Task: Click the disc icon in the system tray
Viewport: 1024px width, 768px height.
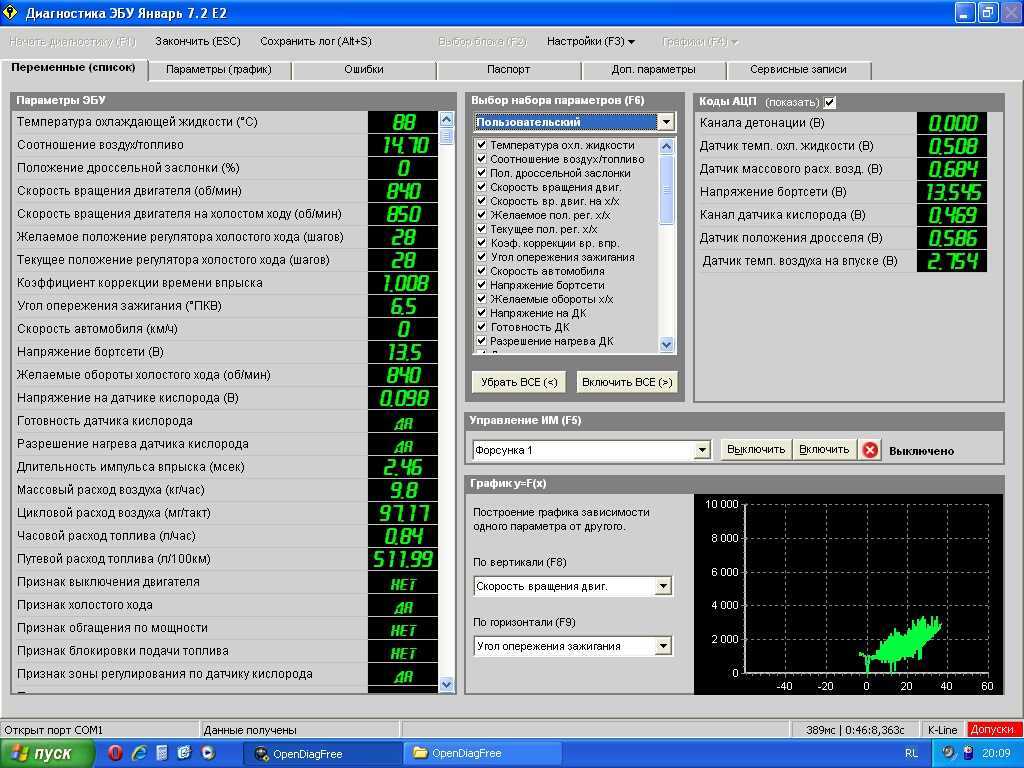Action: coord(949,753)
